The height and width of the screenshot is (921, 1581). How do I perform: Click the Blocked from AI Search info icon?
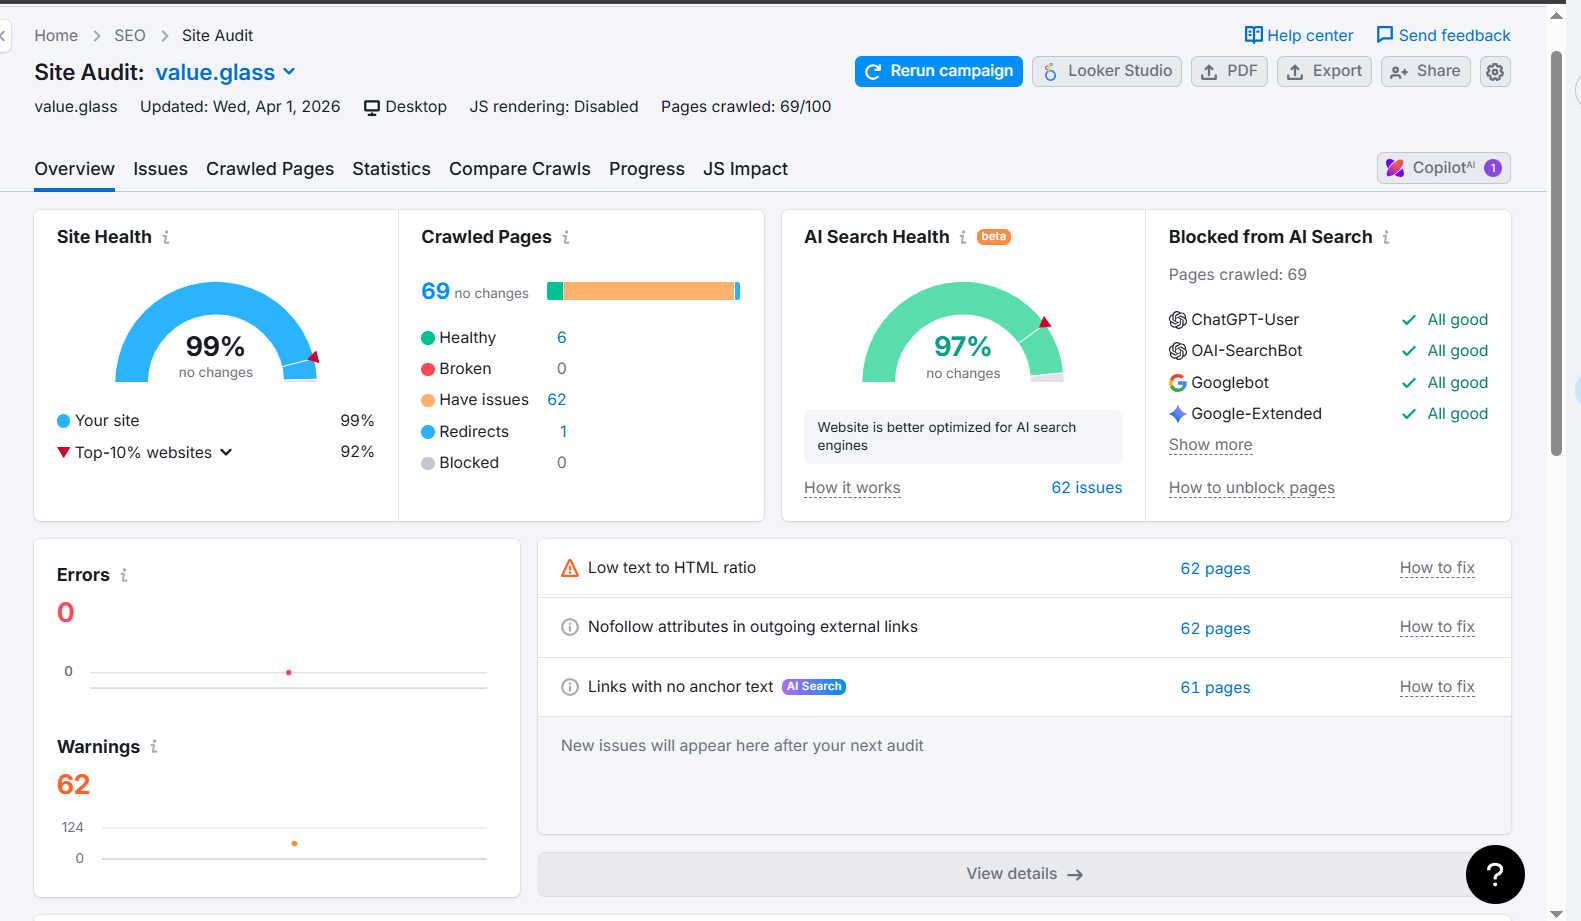tap(1386, 237)
